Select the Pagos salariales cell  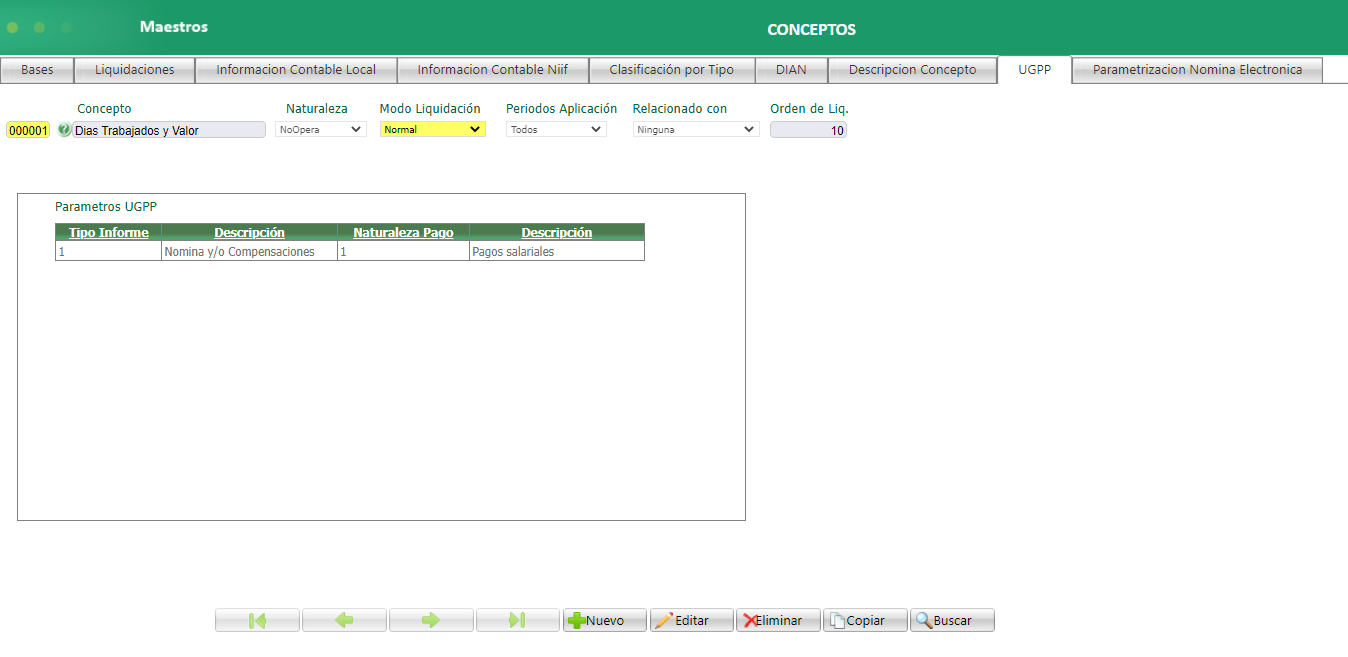[557, 252]
